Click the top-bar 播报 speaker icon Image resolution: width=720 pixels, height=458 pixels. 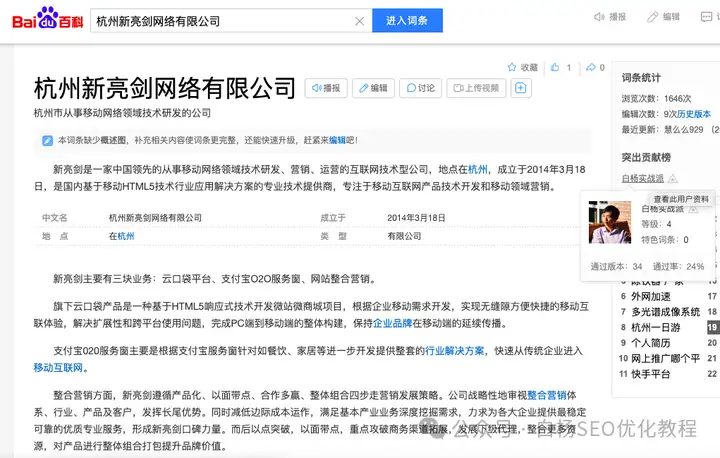(x=599, y=17)
